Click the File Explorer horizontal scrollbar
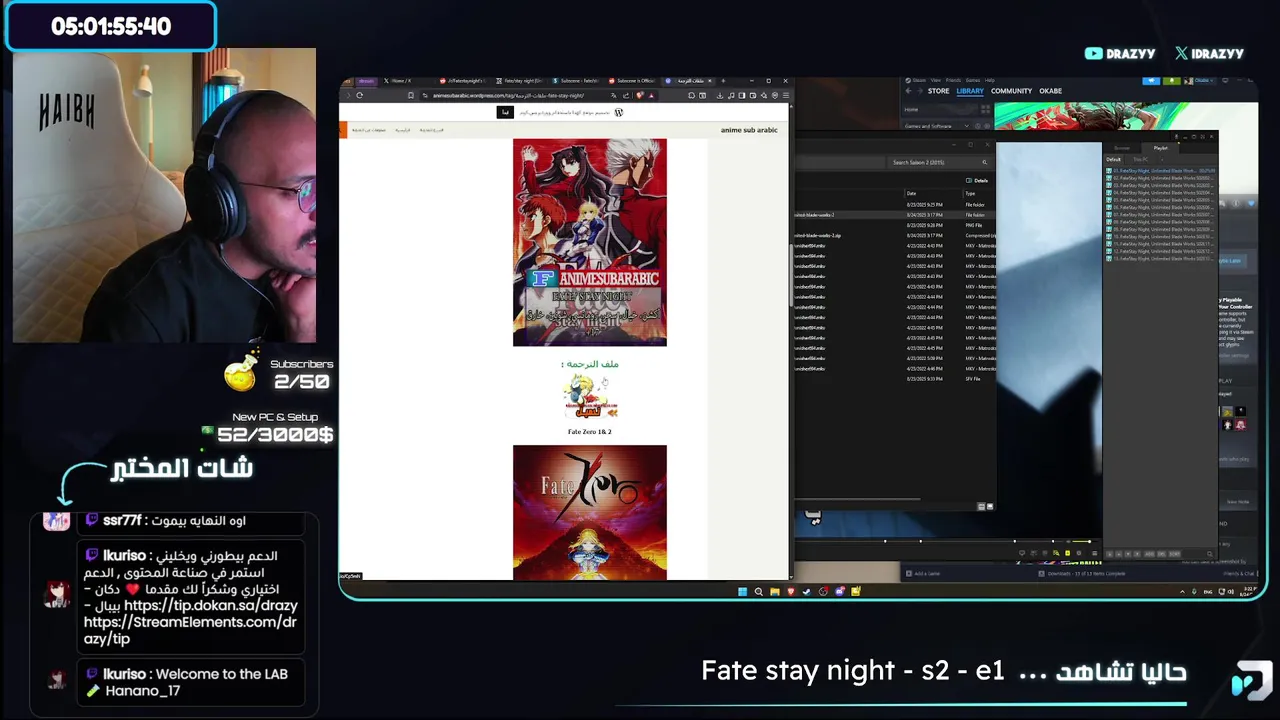This screenshot has height=720, width=1280. (x=858, y=499)
